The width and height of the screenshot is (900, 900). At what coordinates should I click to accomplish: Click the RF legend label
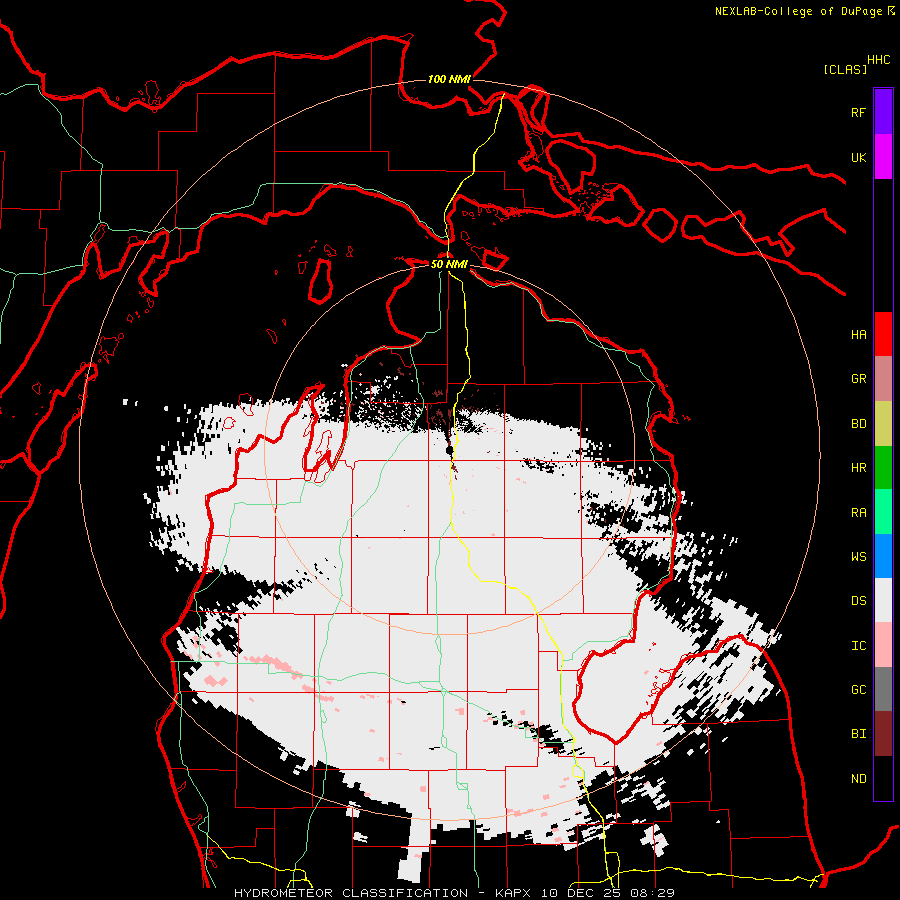858,113
